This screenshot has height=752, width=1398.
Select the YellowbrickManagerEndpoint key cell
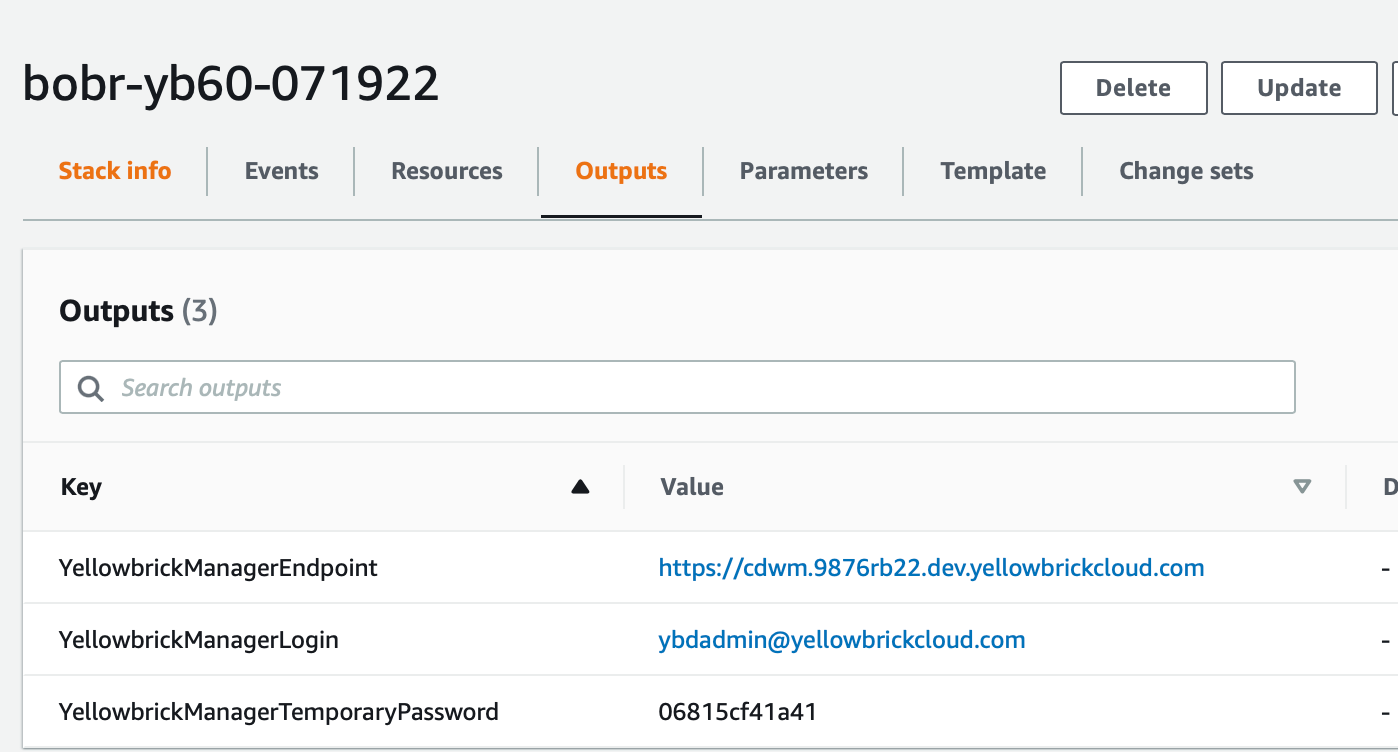[218, 568]
